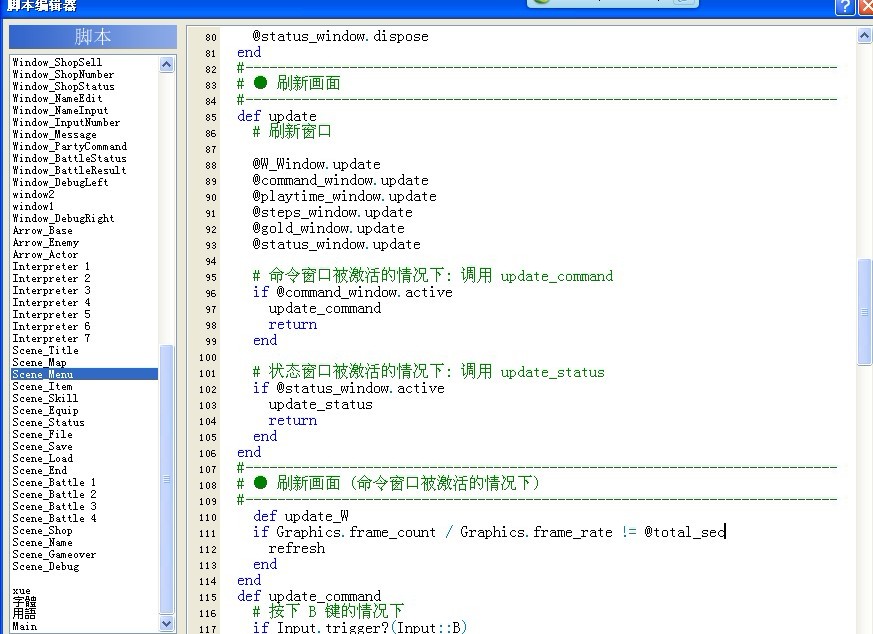Click the code editor vertical scrollbar thumb
Viewport: 873px width, 634px height.
(x=864, y=312)
